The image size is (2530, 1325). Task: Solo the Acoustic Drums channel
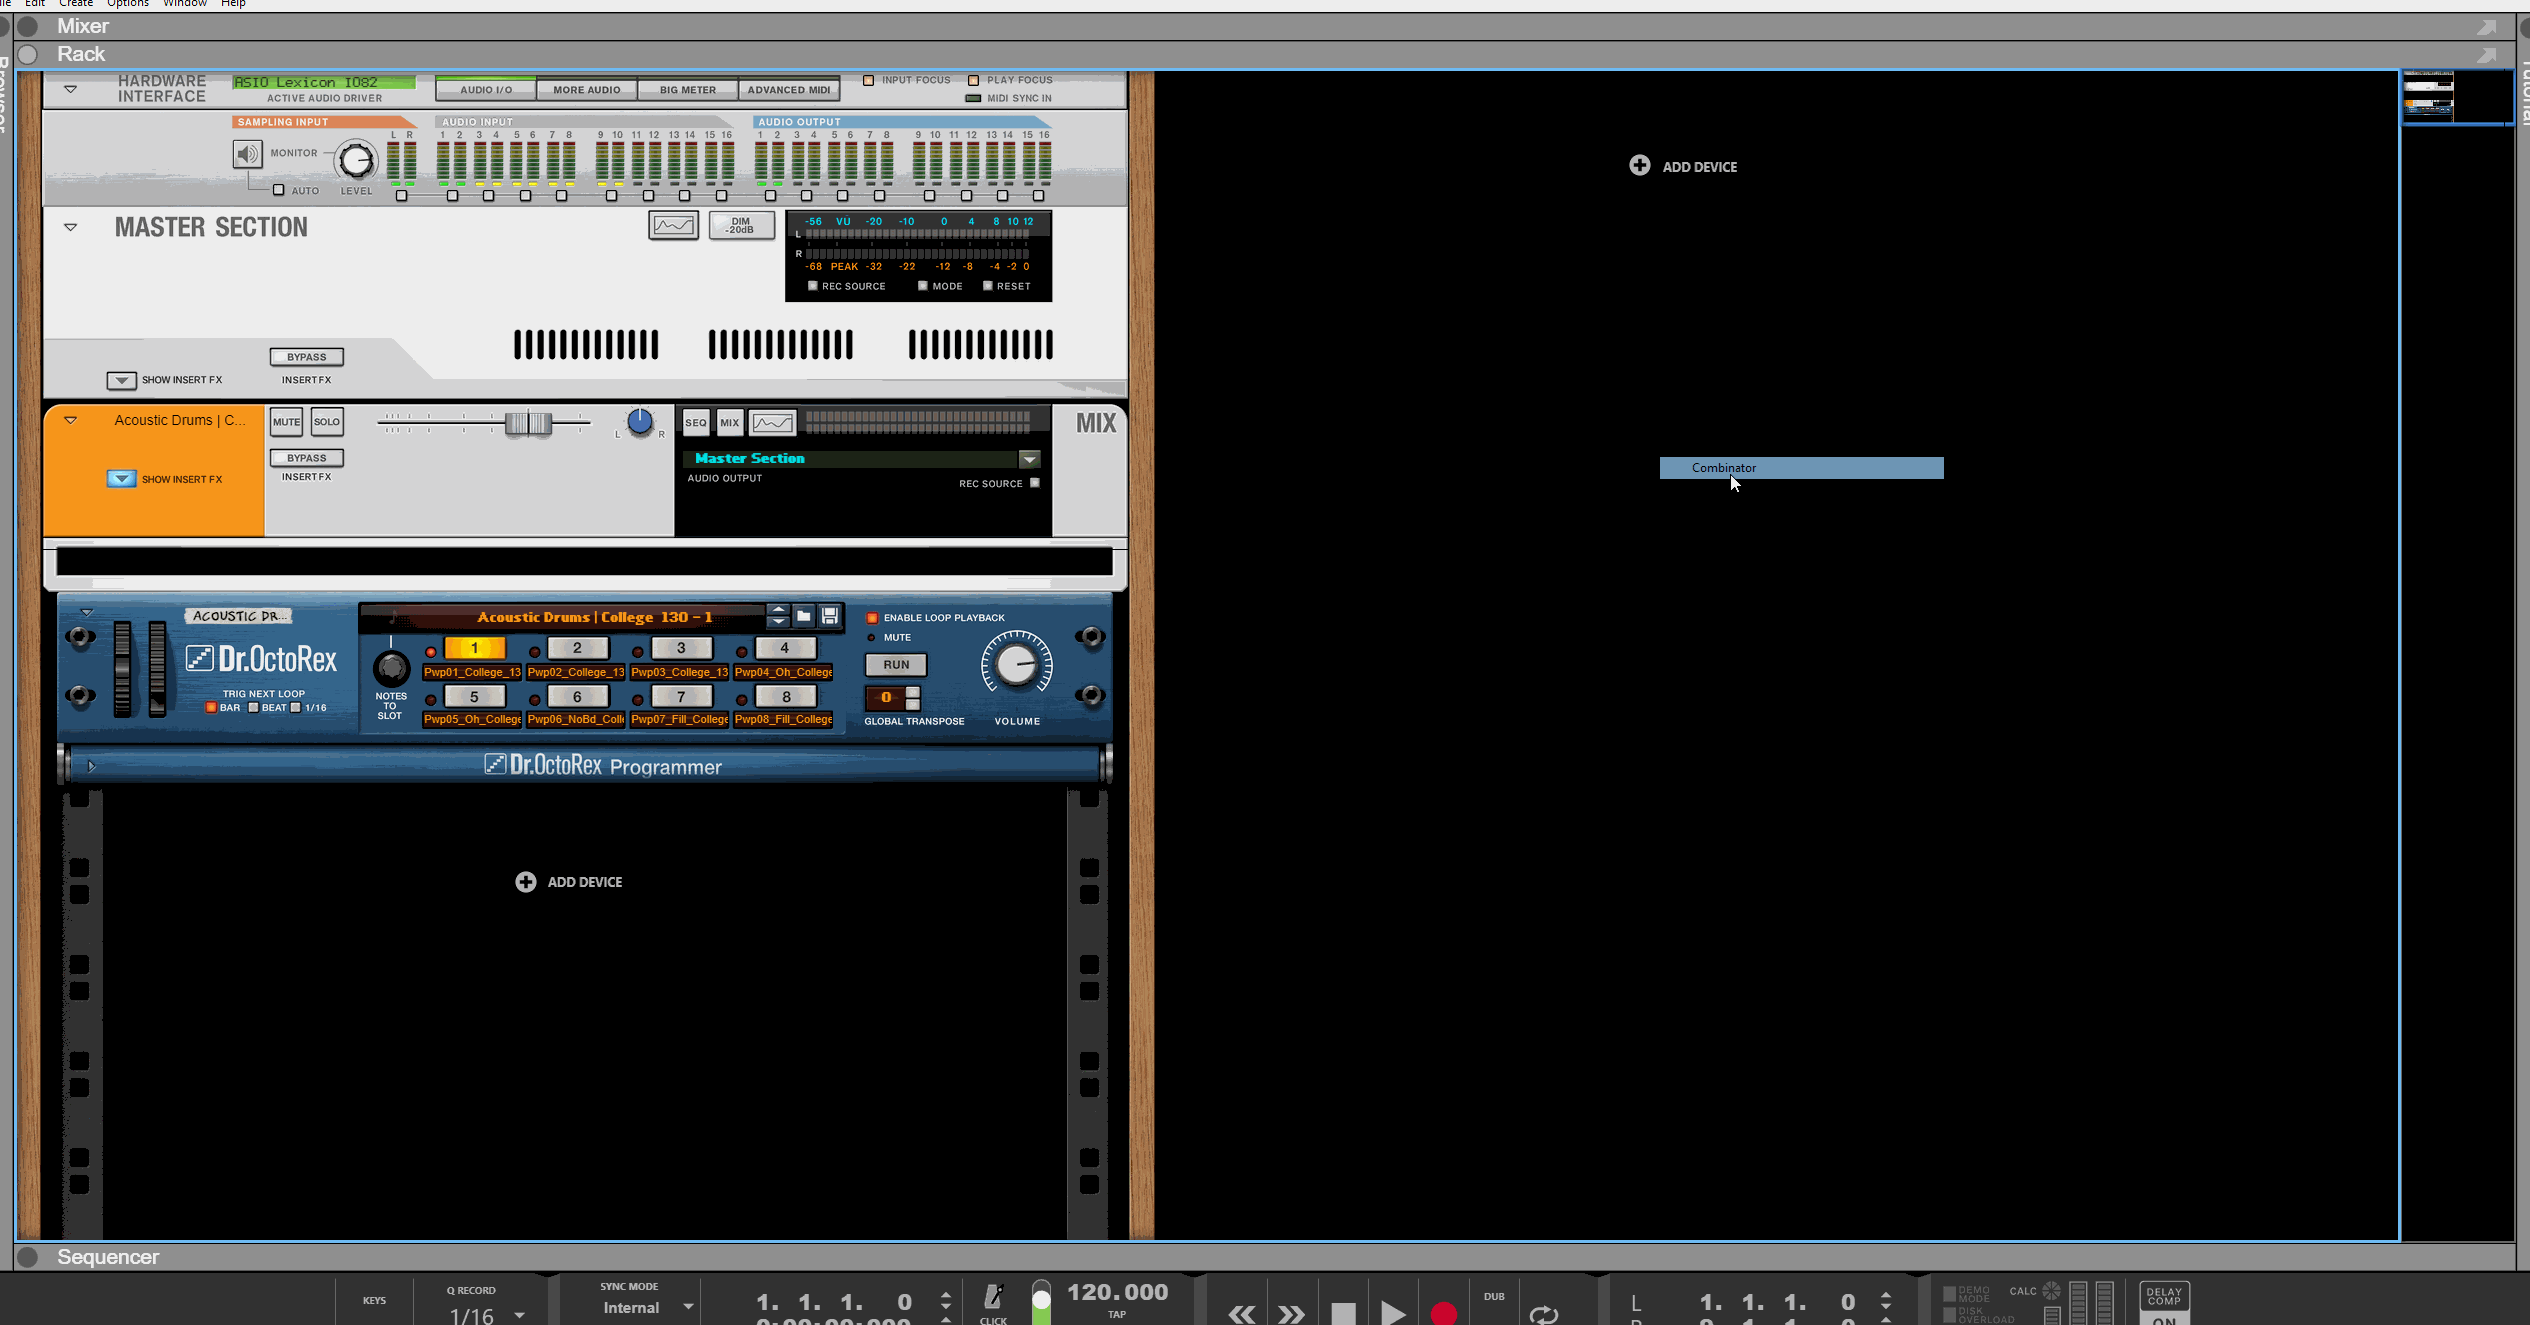click(x=326, y=422)
